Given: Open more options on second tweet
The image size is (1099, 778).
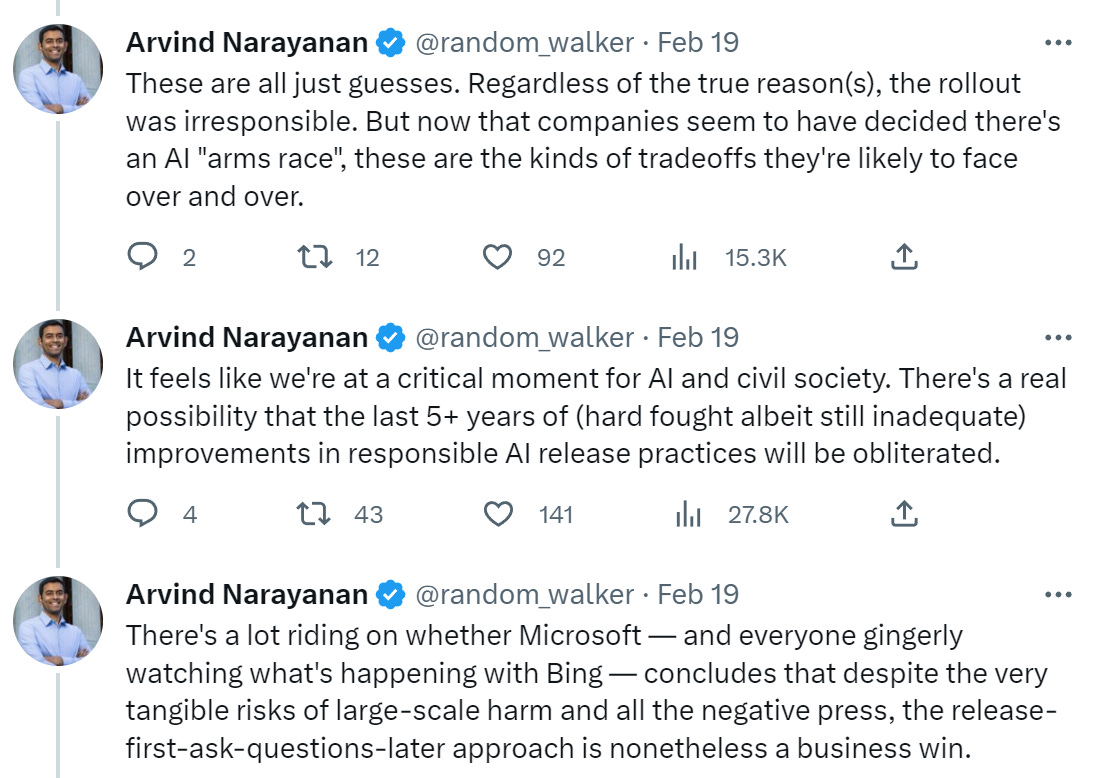Looking at the screenshot, I should pyautogui.click(x=1057, y=337).
